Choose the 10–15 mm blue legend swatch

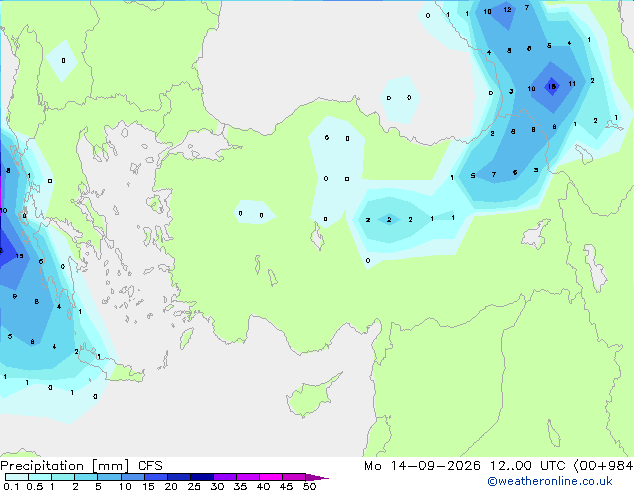[133, 477]
